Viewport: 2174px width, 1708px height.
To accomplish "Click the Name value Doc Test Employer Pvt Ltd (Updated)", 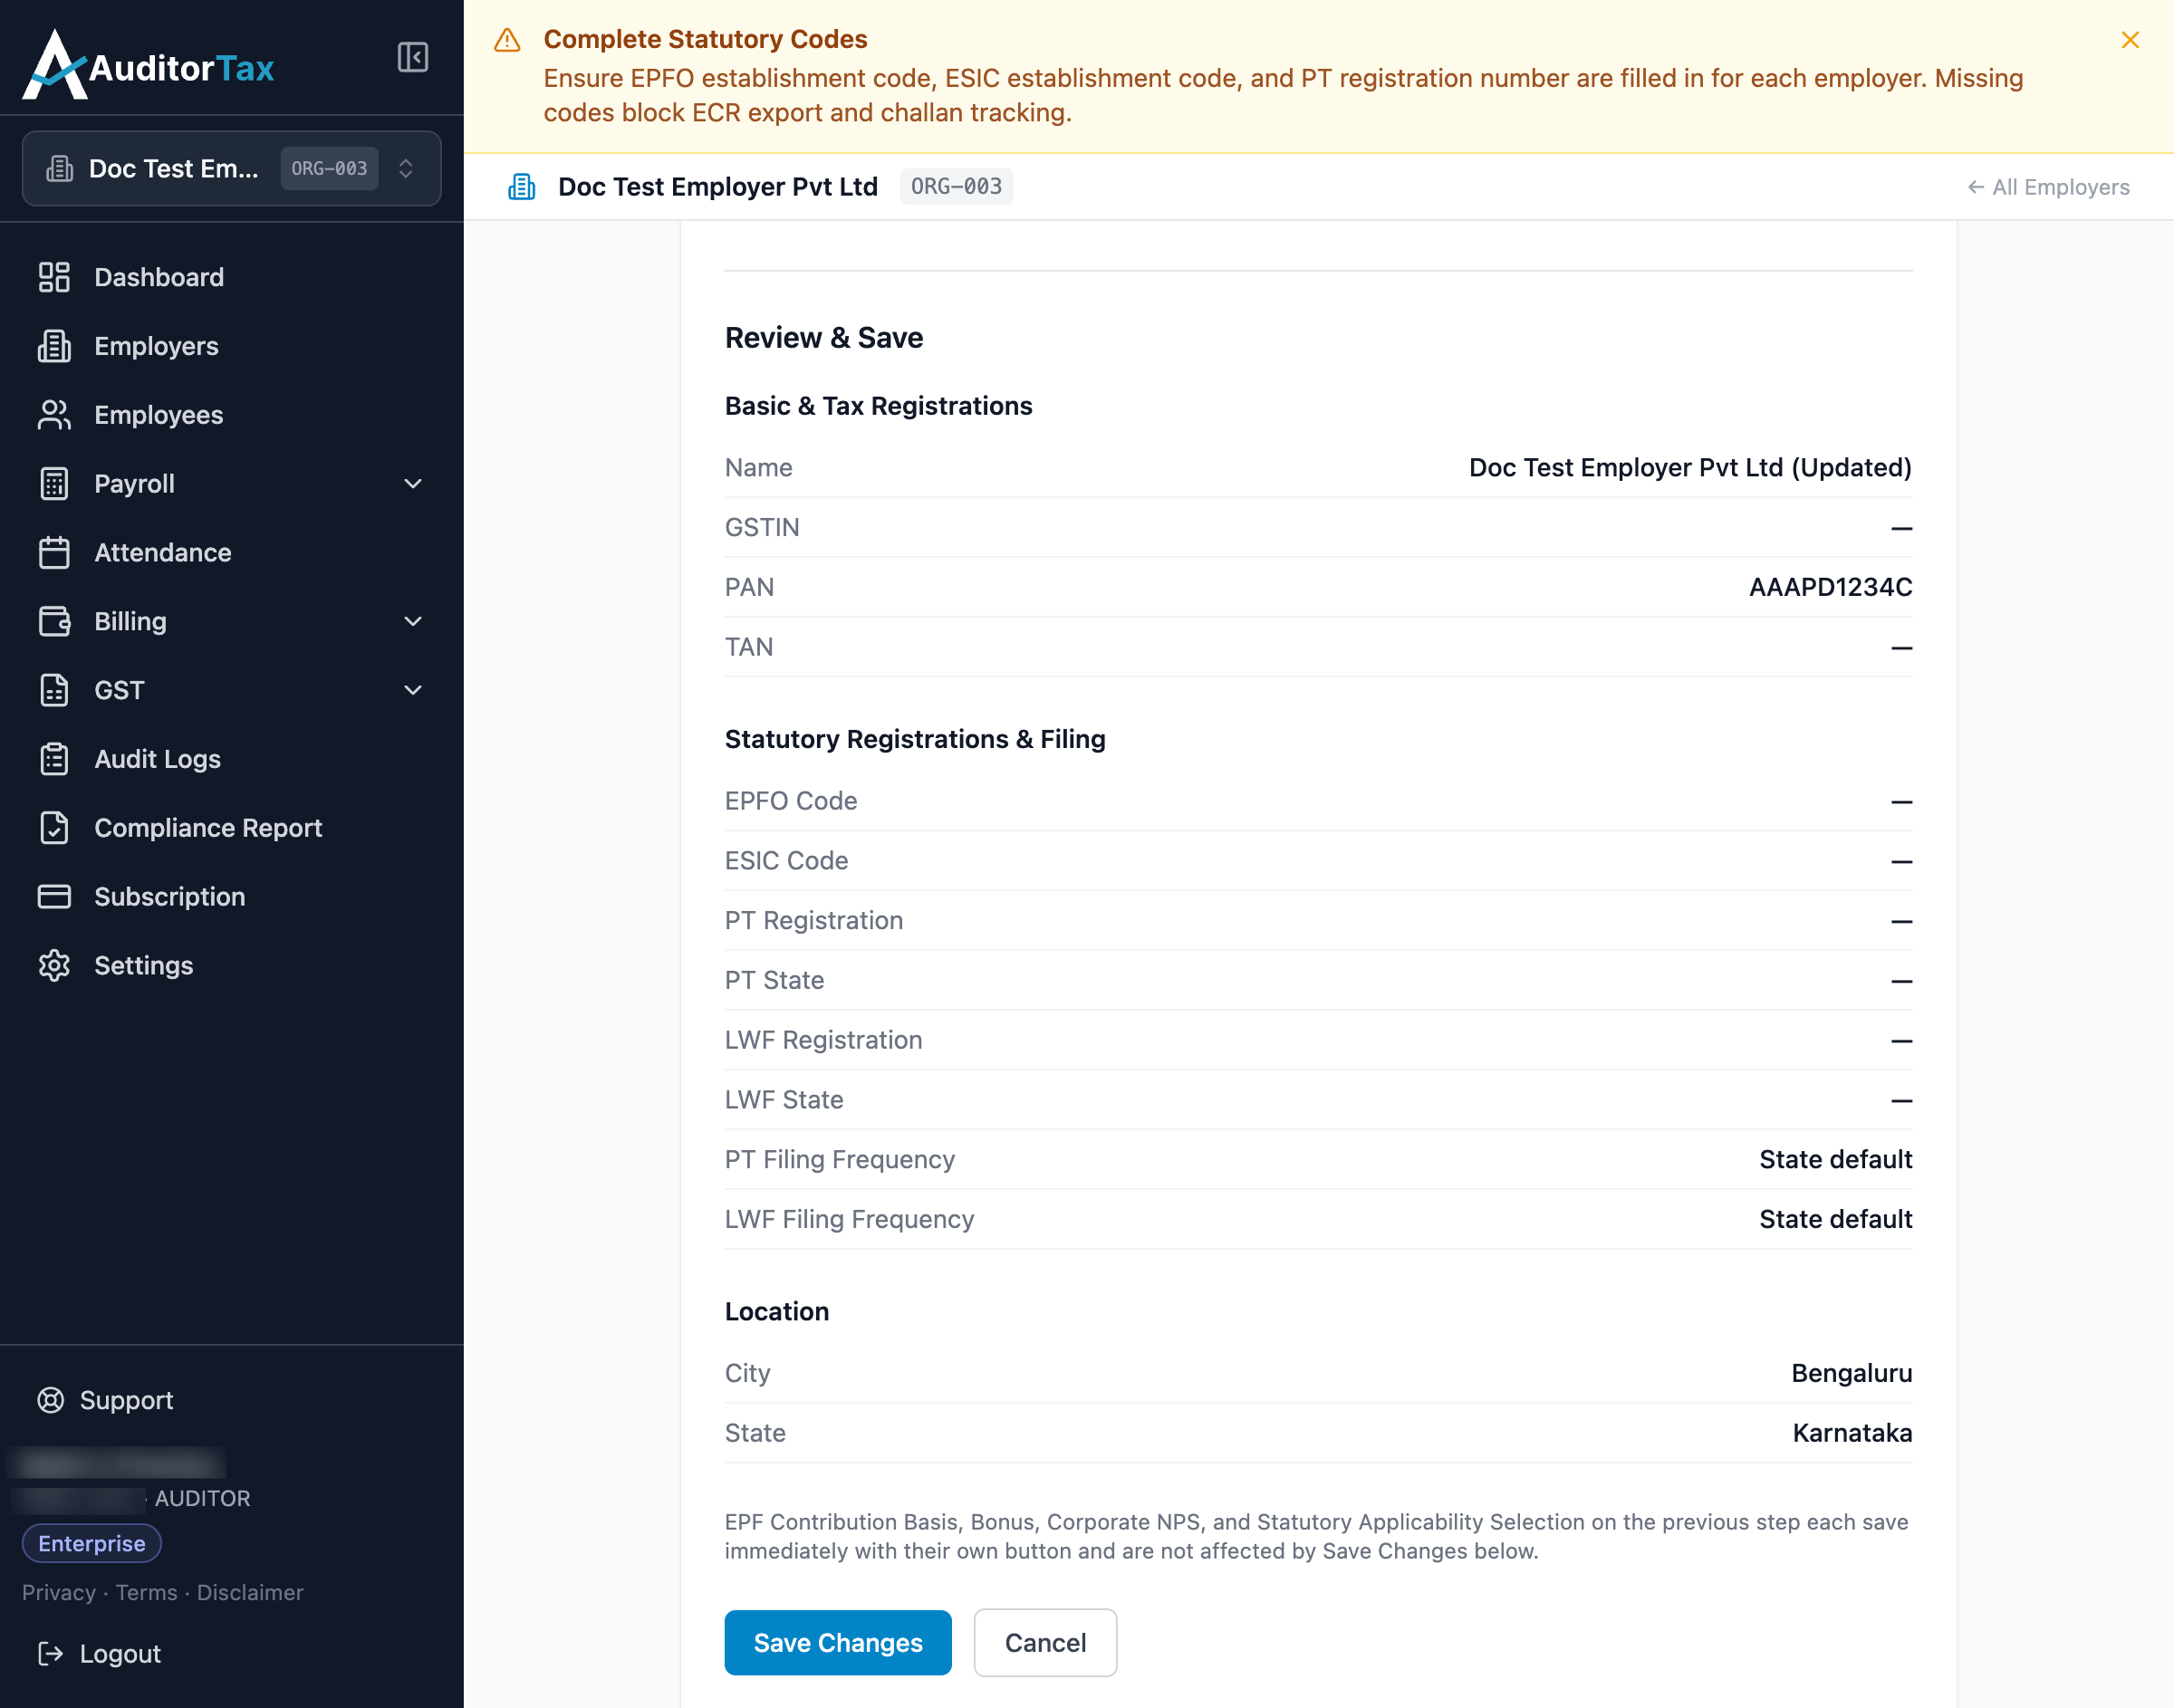I will pos(1690,467).
